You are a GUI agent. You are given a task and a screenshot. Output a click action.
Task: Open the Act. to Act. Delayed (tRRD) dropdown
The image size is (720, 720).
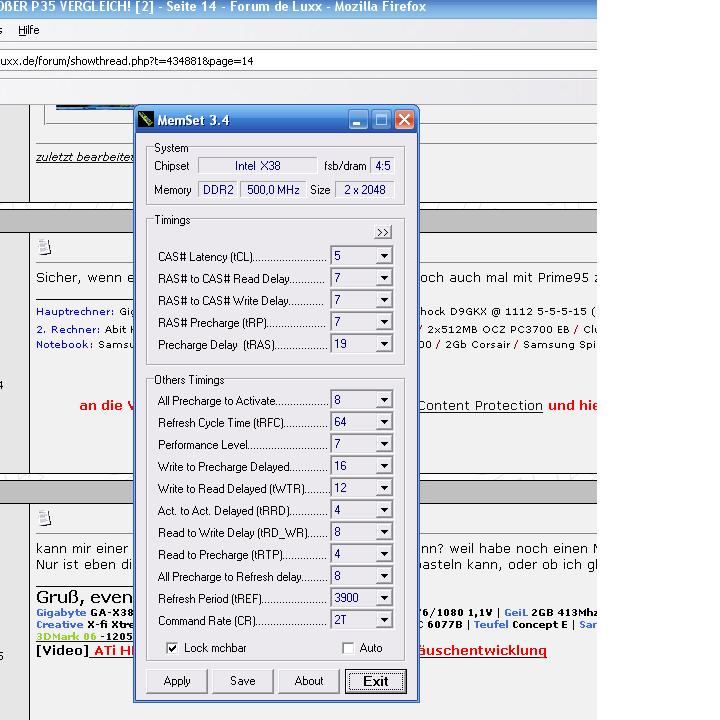click(x=384, y=510)
